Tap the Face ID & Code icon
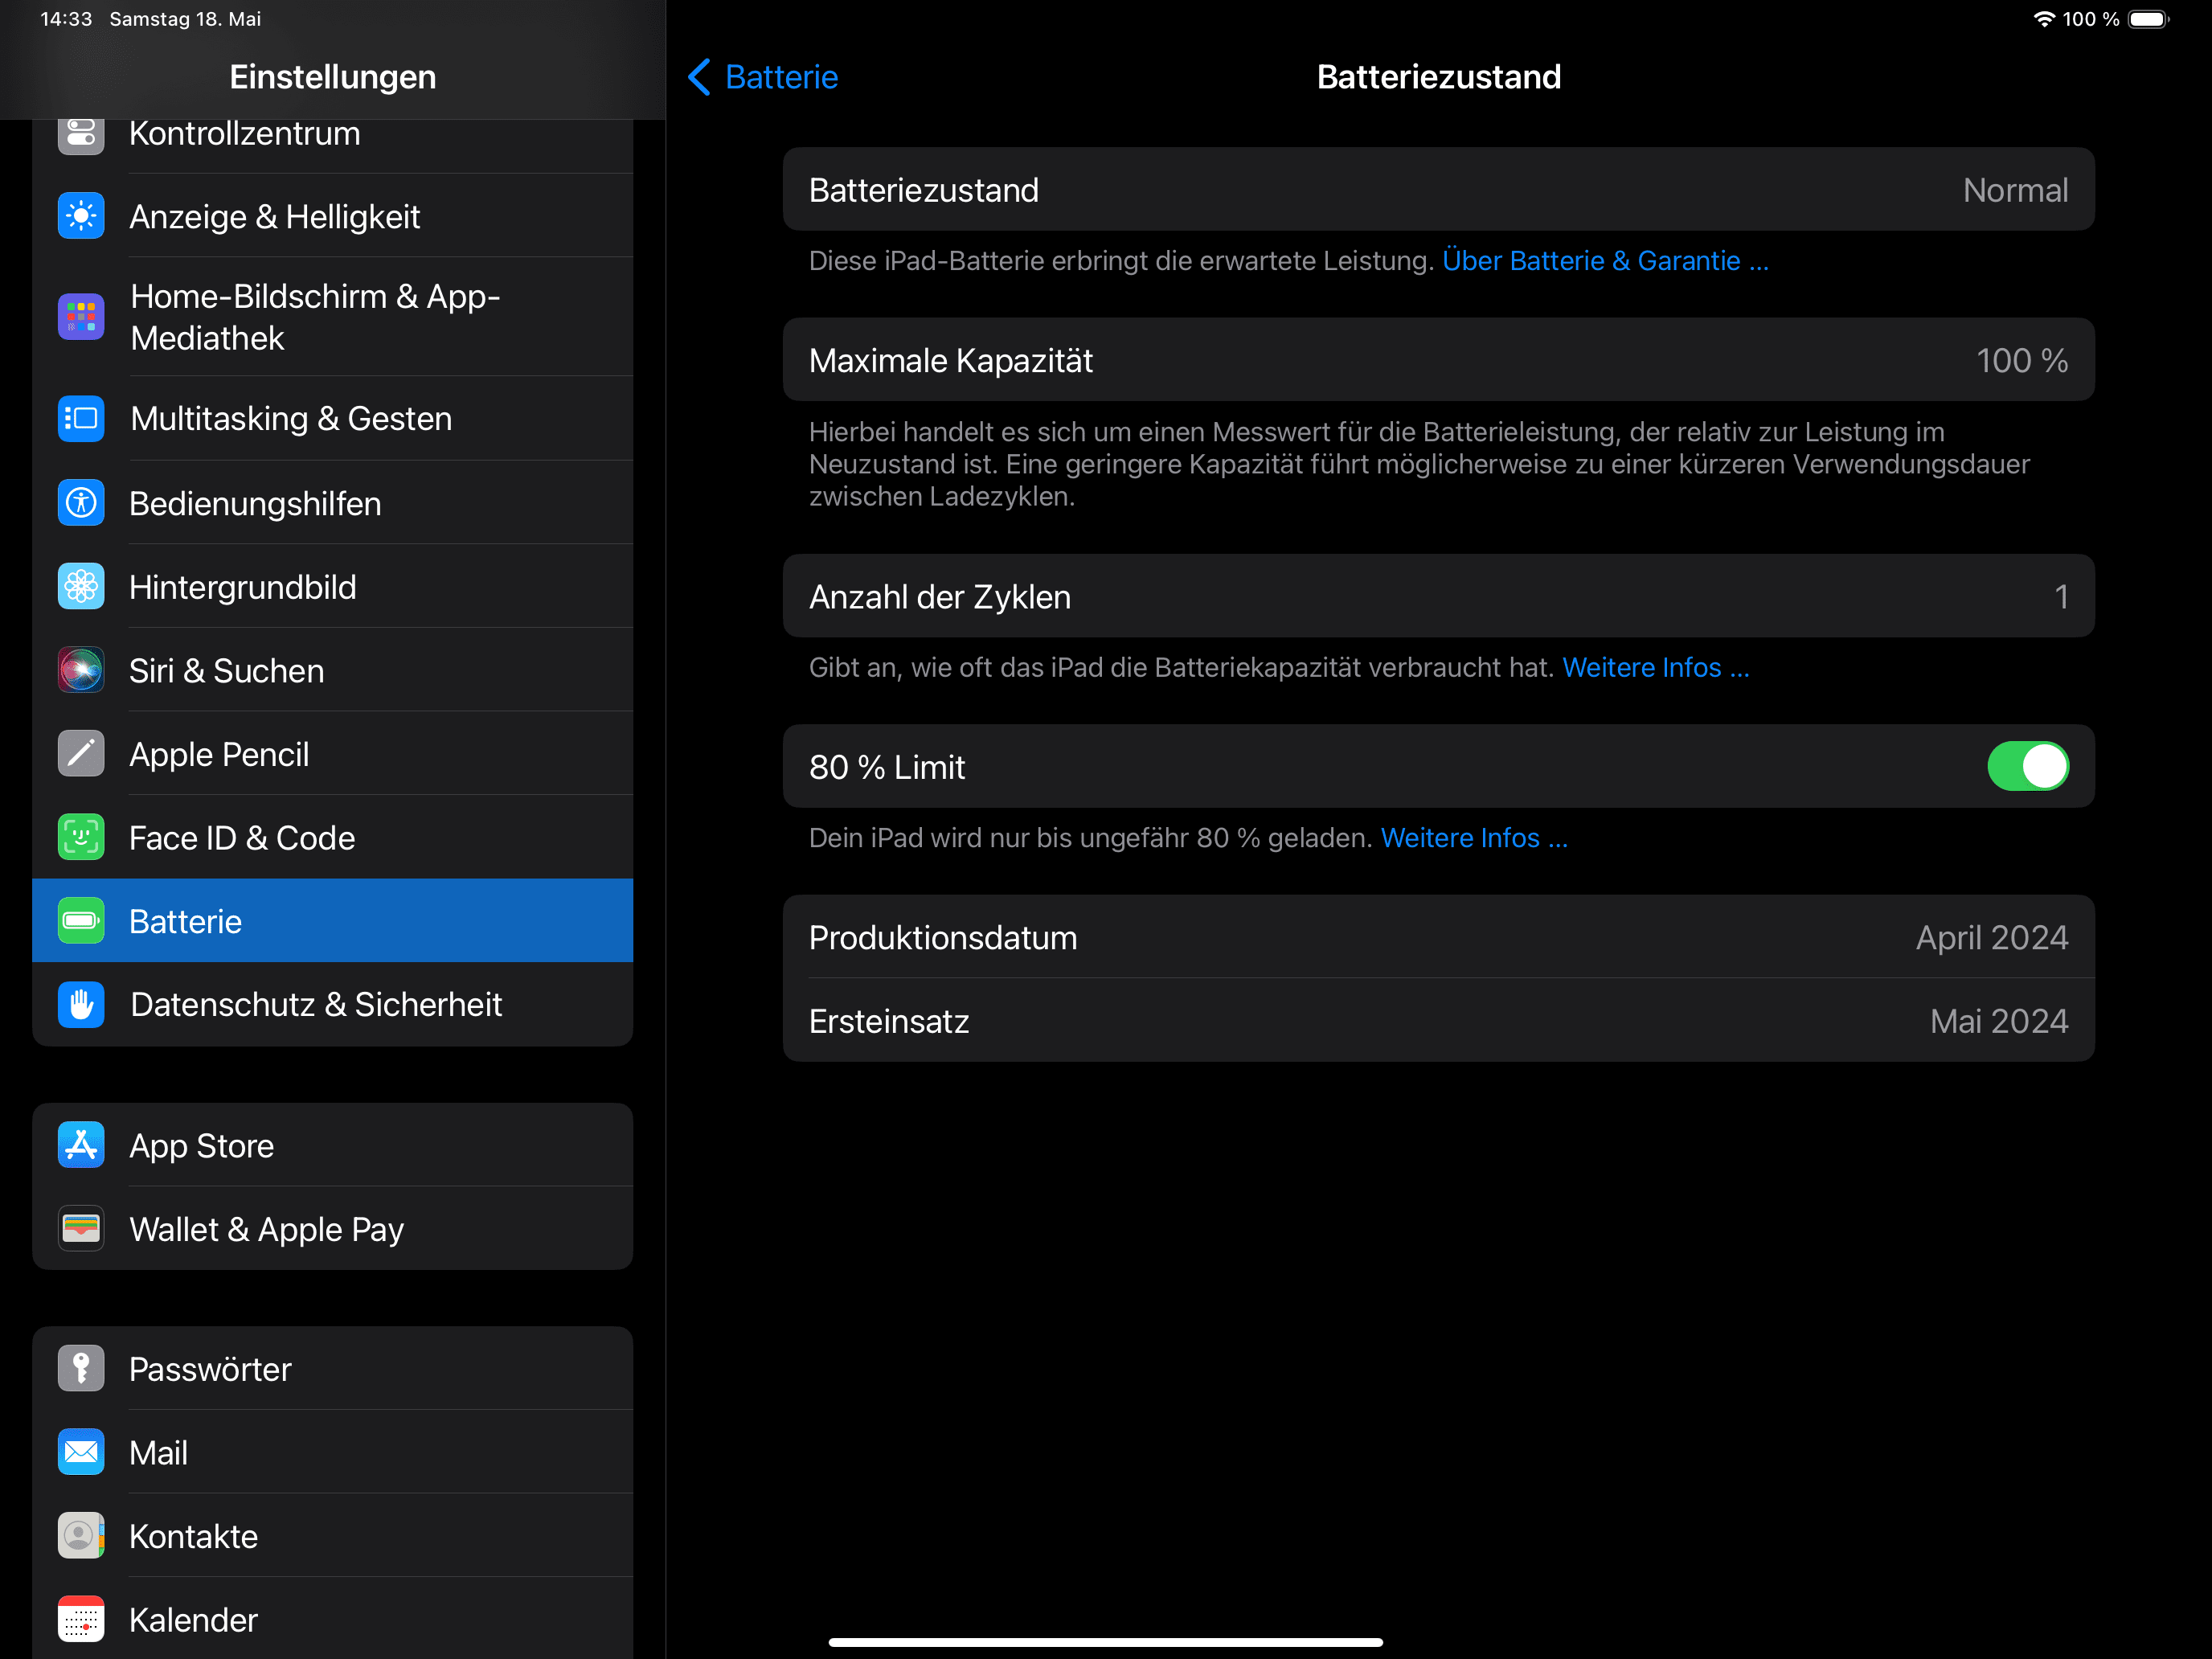The height and width of the screenshot is (1659, 2212). pyautogui.click(x=81, y=838)
